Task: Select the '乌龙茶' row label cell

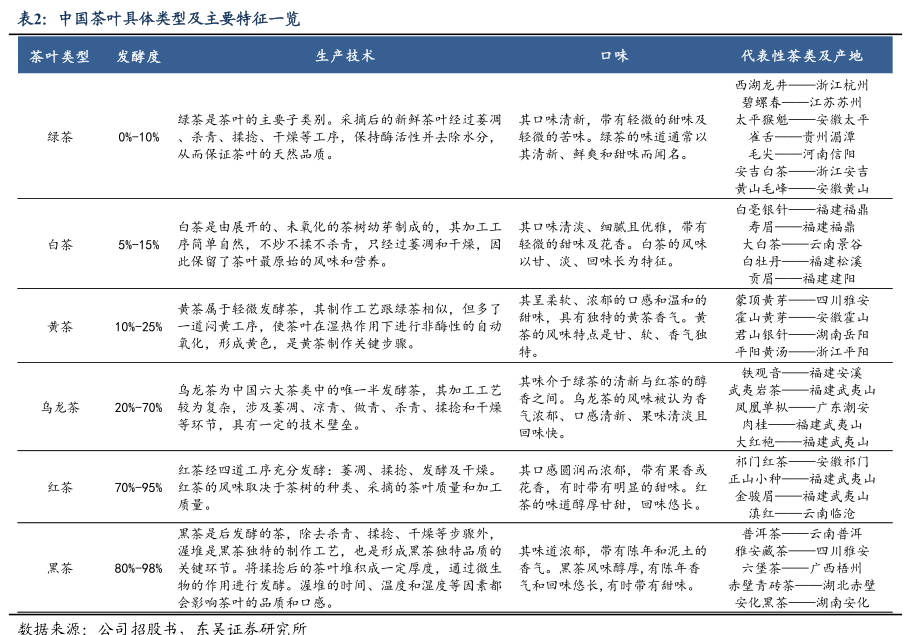Action: [x=59, y=408]
